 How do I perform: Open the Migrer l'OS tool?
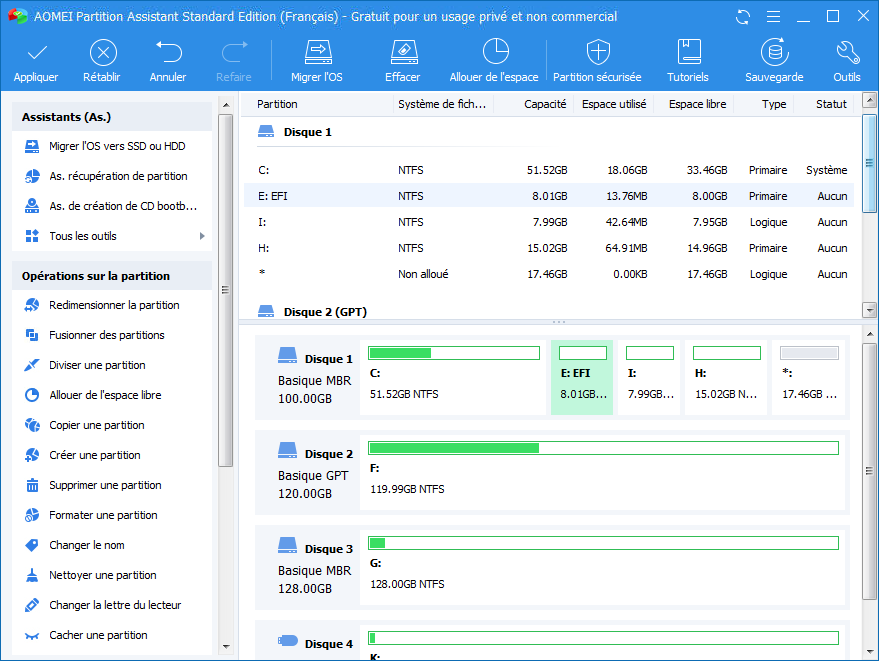(x=317, y=53)
